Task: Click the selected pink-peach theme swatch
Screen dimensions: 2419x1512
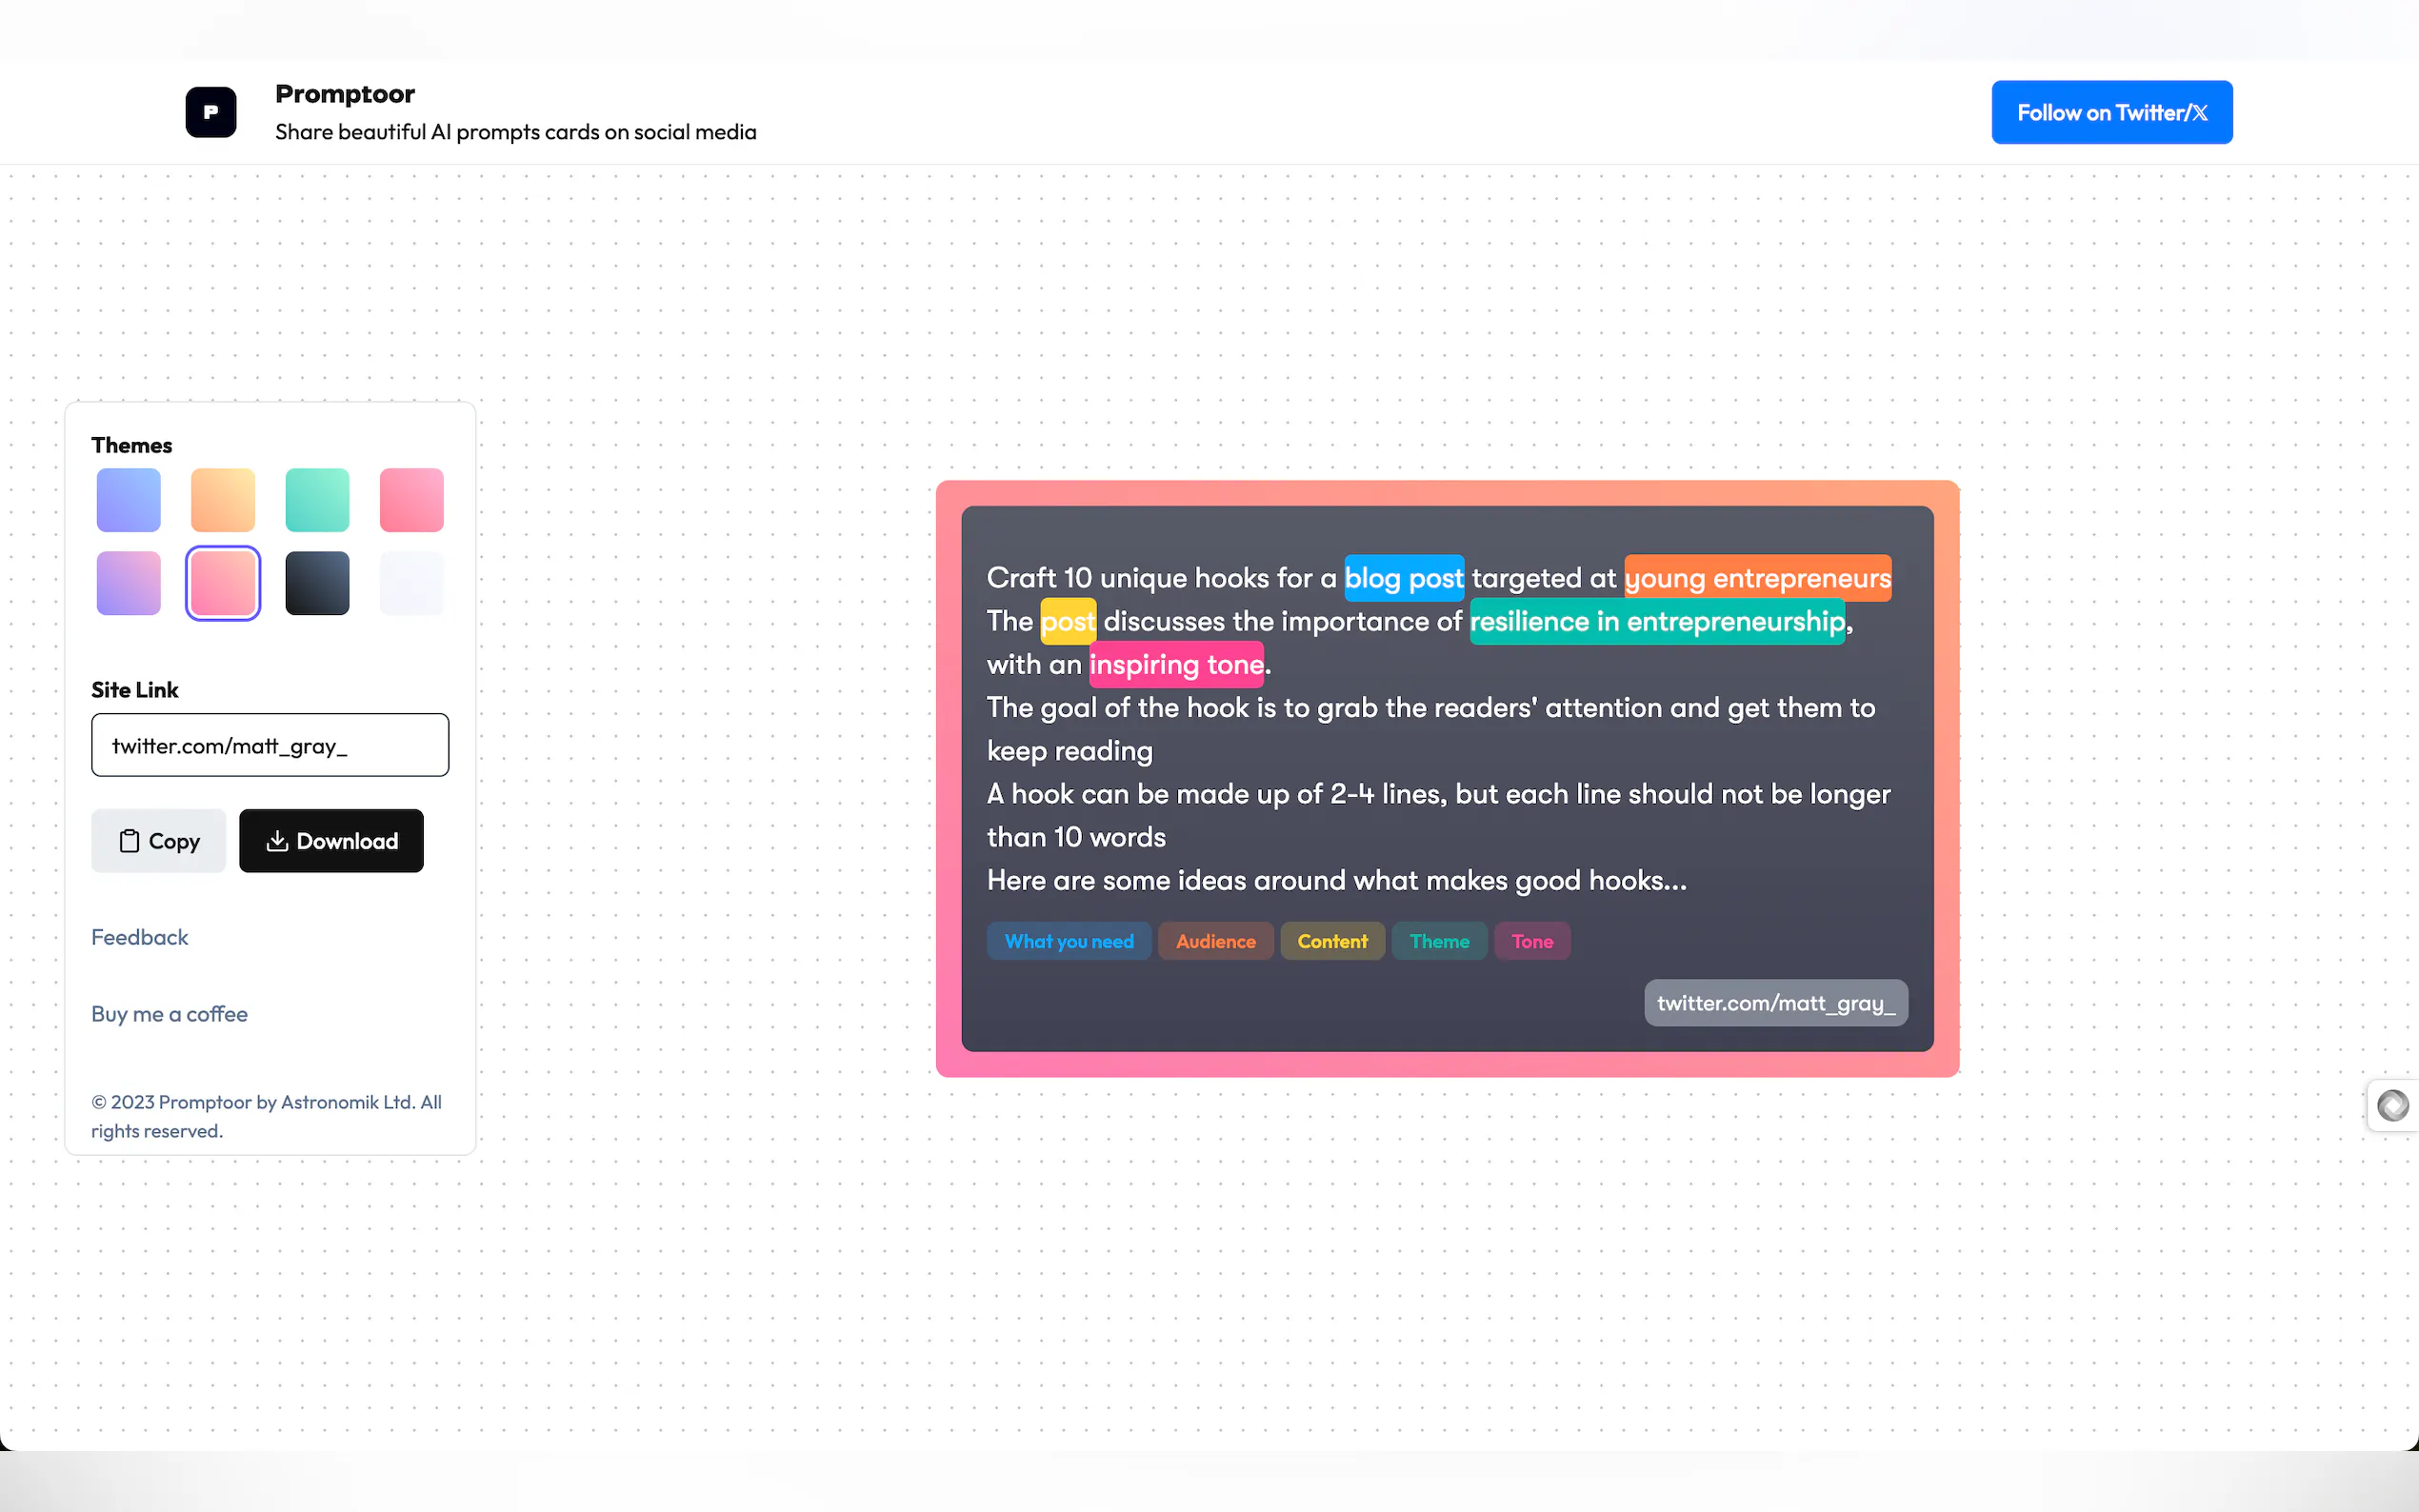Action: 223,583
